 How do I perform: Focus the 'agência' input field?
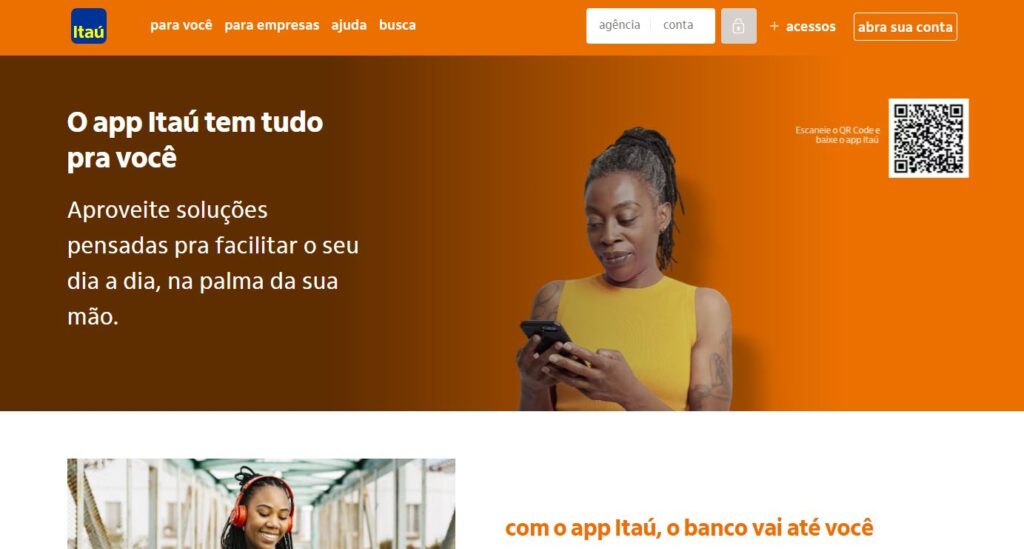pos(619,25)
